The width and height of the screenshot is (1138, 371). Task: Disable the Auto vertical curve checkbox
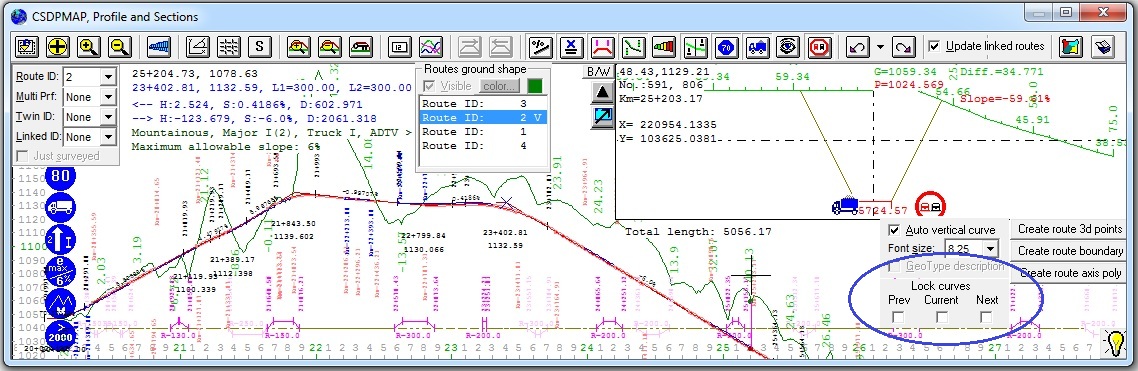point(895,230)
